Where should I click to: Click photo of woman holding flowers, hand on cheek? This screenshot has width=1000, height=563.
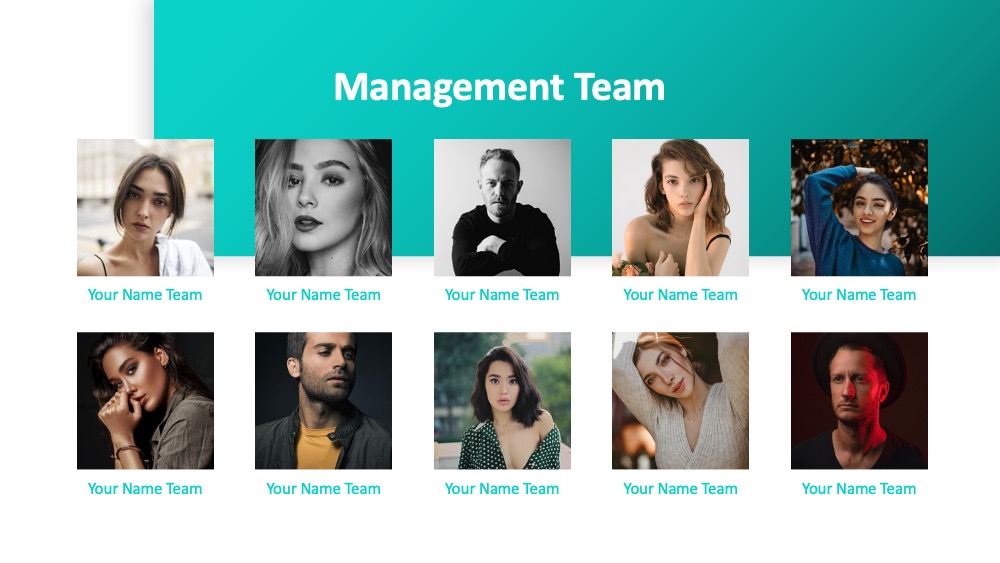click(x=680, y=208)
